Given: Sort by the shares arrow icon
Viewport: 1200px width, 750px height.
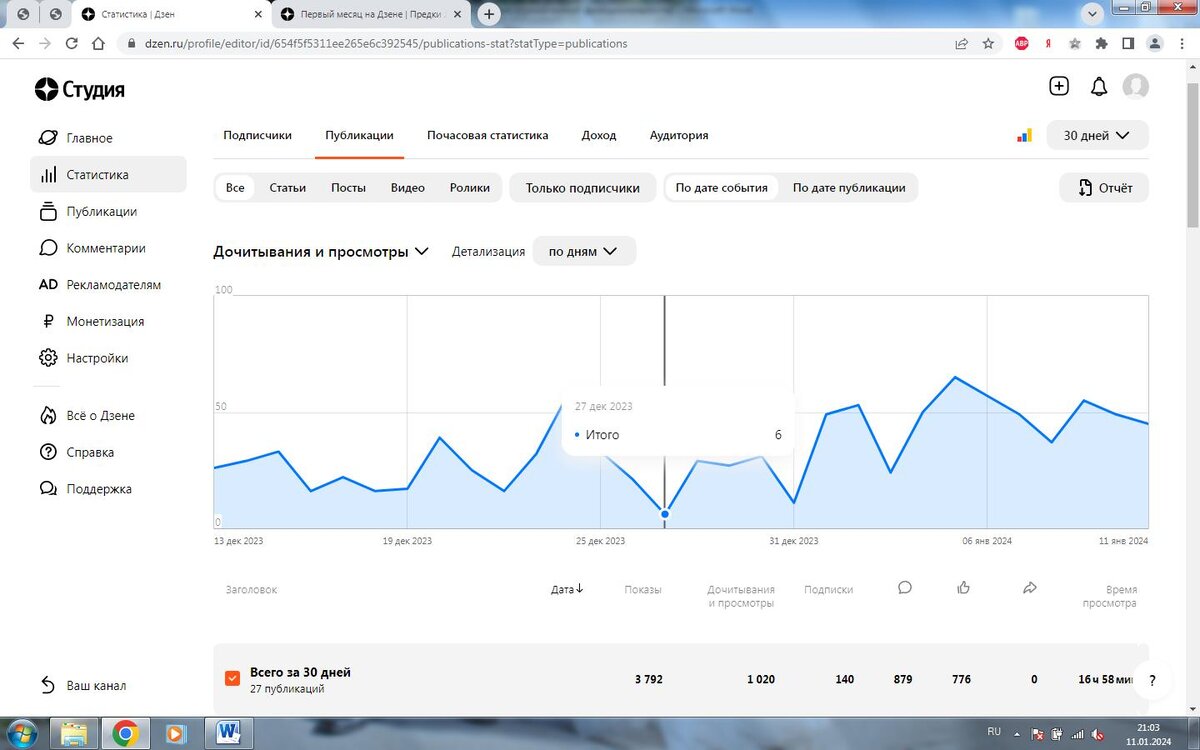Looking at the screenshot, I should pyautogui.click(x=1030, y=588).
